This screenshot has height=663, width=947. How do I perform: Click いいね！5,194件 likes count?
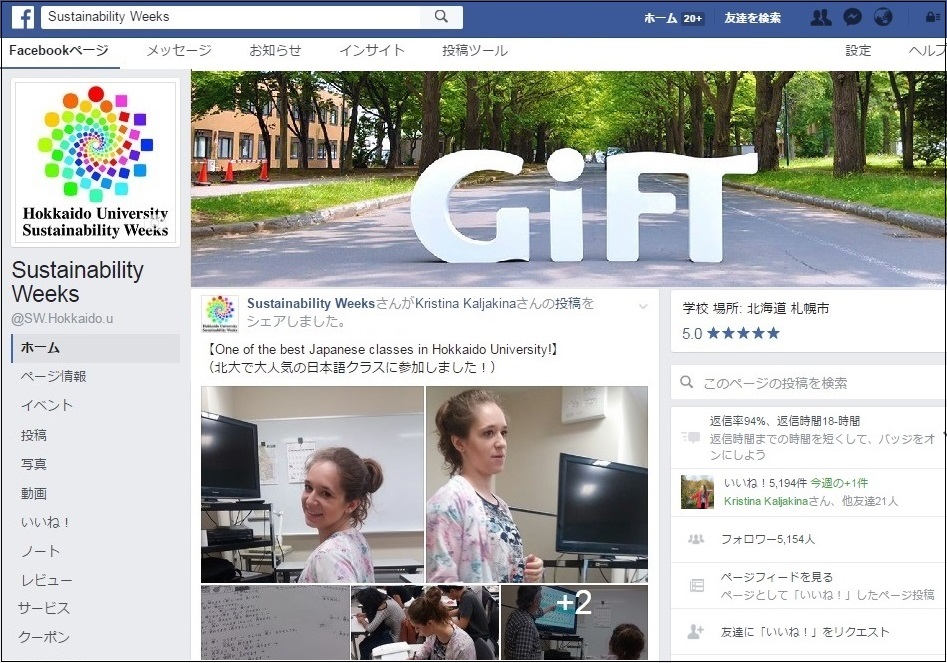[765, 483]
